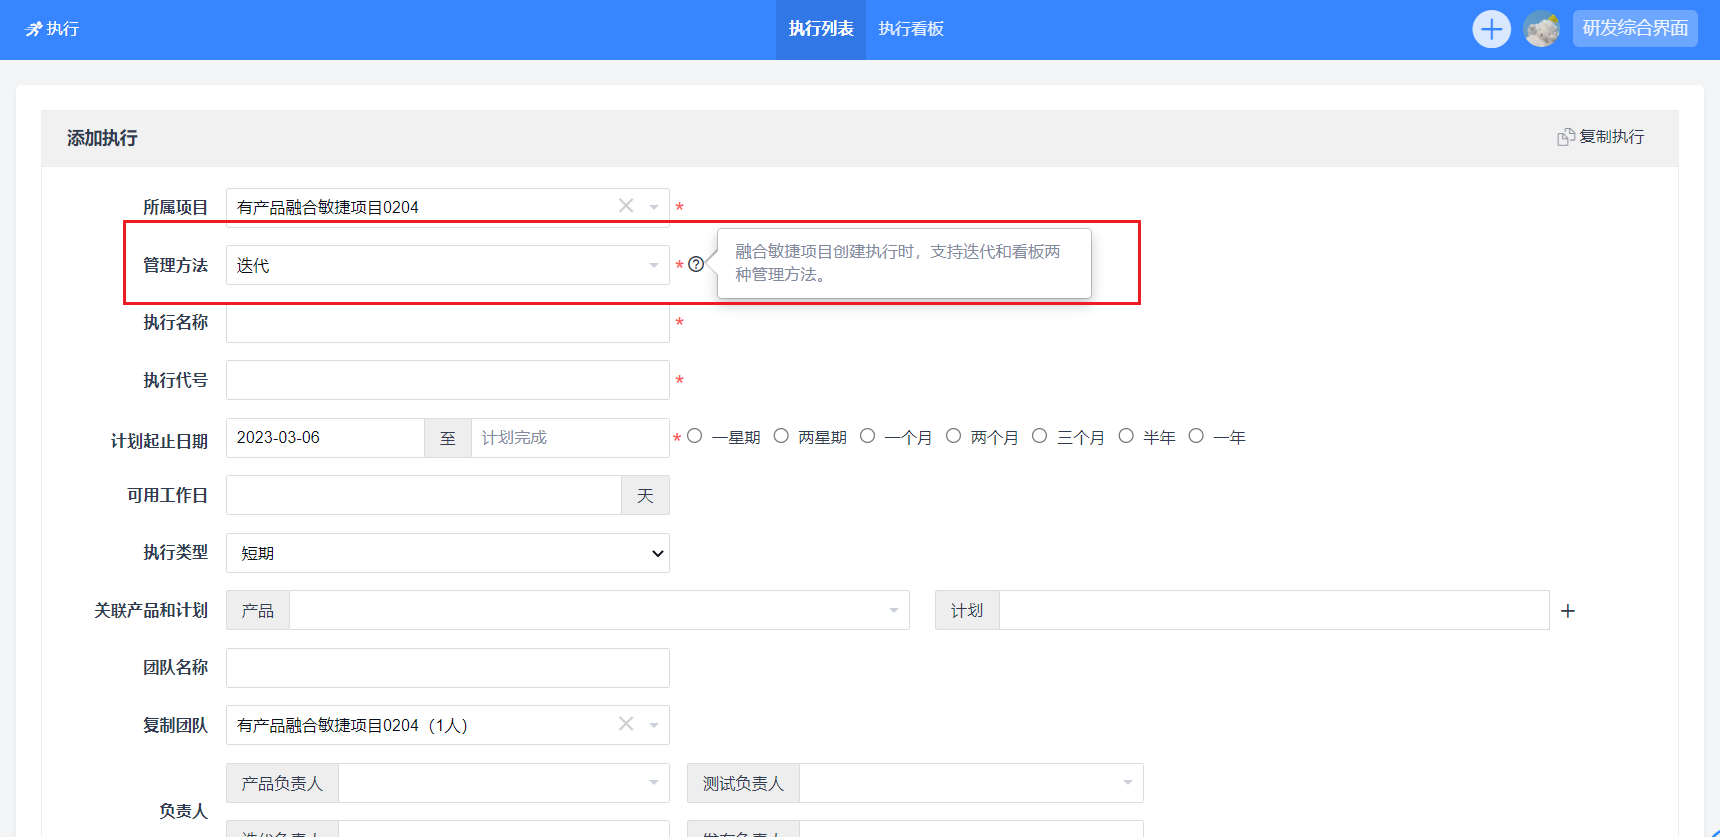Click the blue plus quick-create icon

pyautogui.click(x=1491, y=29)
